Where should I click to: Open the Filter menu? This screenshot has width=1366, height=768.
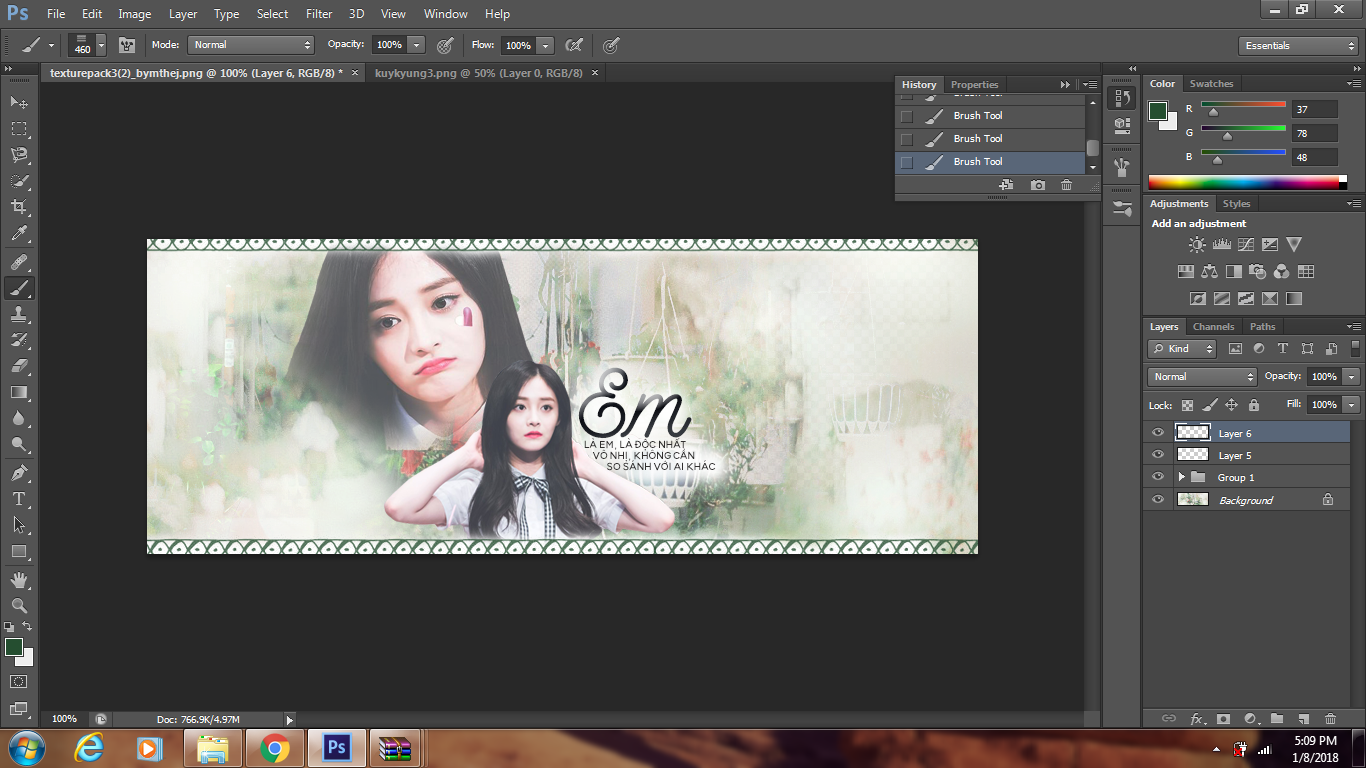click(x=319, y=14)
